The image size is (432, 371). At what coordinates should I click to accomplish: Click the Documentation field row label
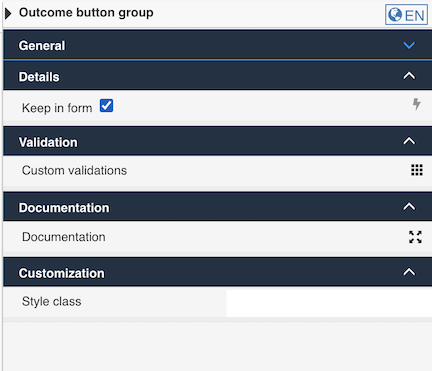tap(64, 237)
